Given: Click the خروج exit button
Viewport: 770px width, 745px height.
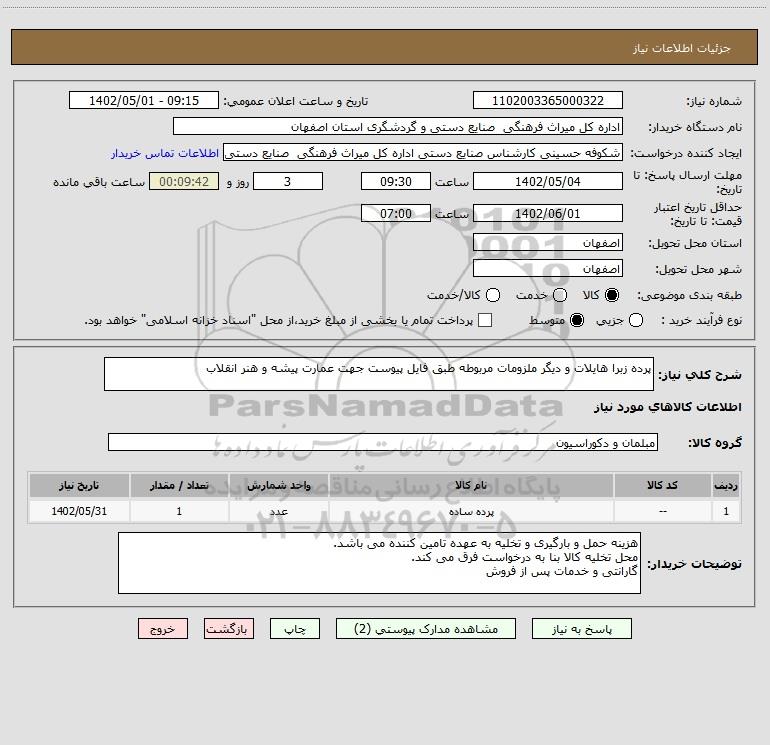Looking at the screenshot, I should click(163, 629).
